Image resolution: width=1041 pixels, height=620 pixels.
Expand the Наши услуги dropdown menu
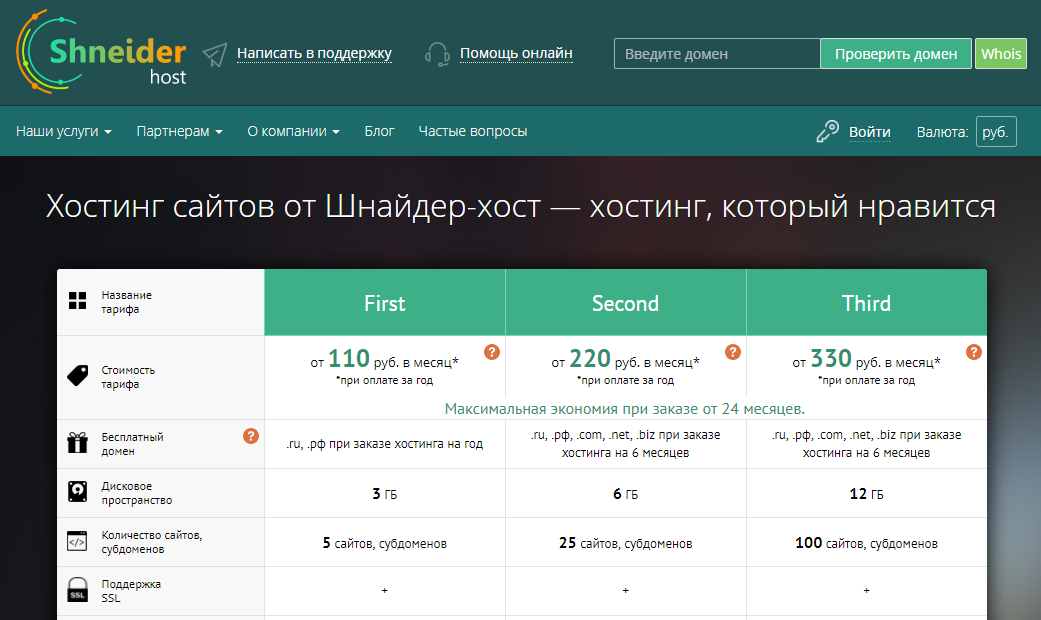tap(63, 131)
